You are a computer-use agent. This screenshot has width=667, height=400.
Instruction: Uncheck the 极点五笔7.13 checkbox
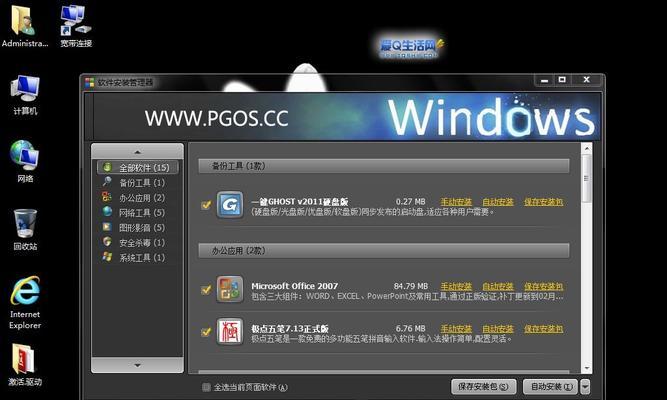tap(206, 331)
